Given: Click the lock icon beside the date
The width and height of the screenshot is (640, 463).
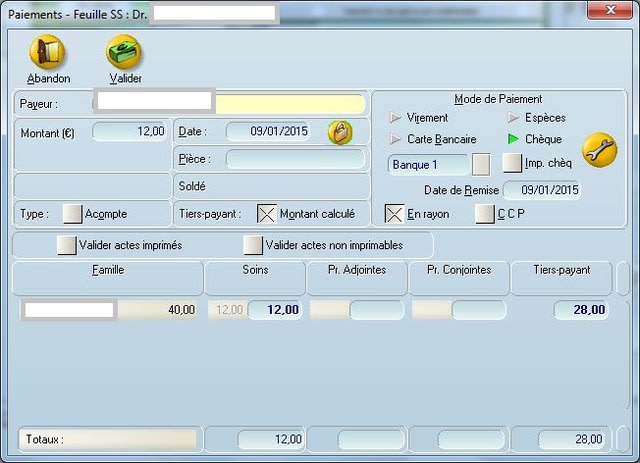Looking at the screenshot, I should [340, 132].
